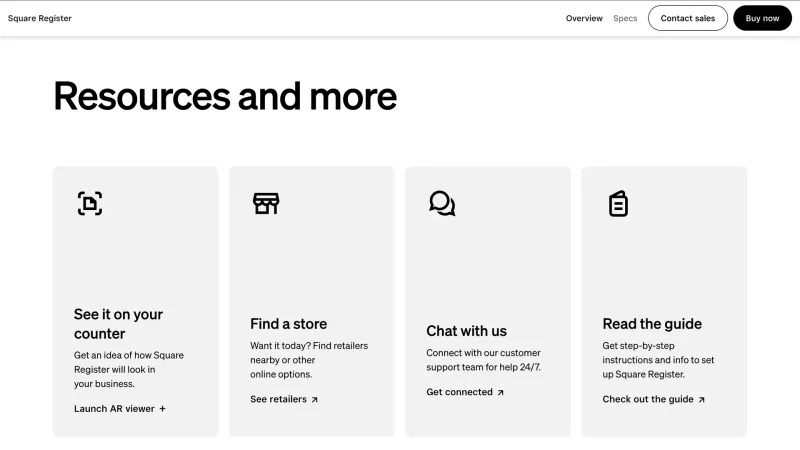
Task: Click the arrow icon next to Get connected
Action: pyautogui.click(x=500, y=392)
